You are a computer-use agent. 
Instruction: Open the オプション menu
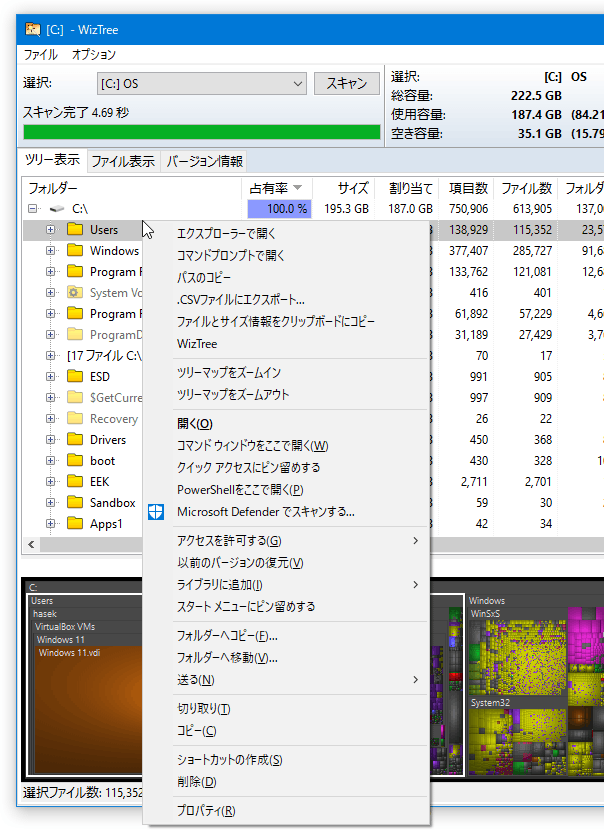(x=94, y=54)
